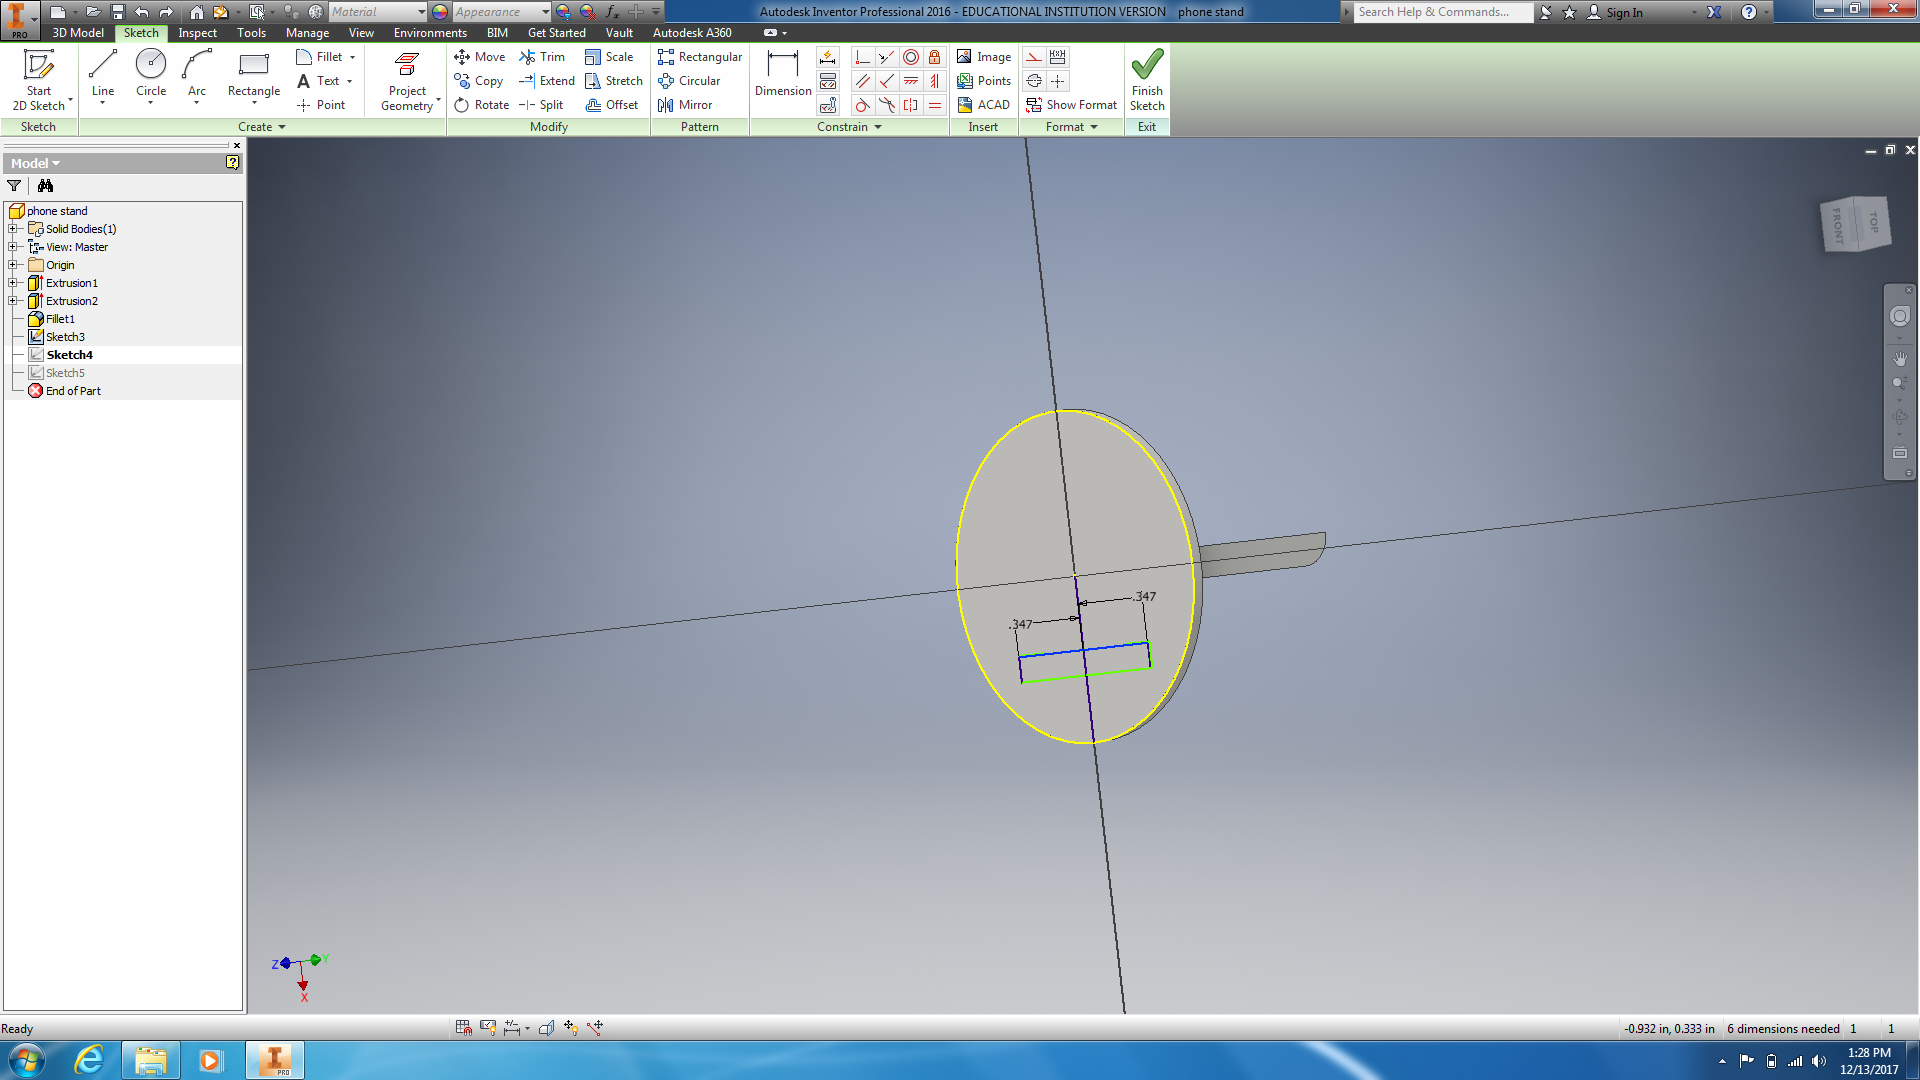The width and height of the screenshot is (1920, 1080).
Task: Activate the Trim tool
Action: click(542, 57)
